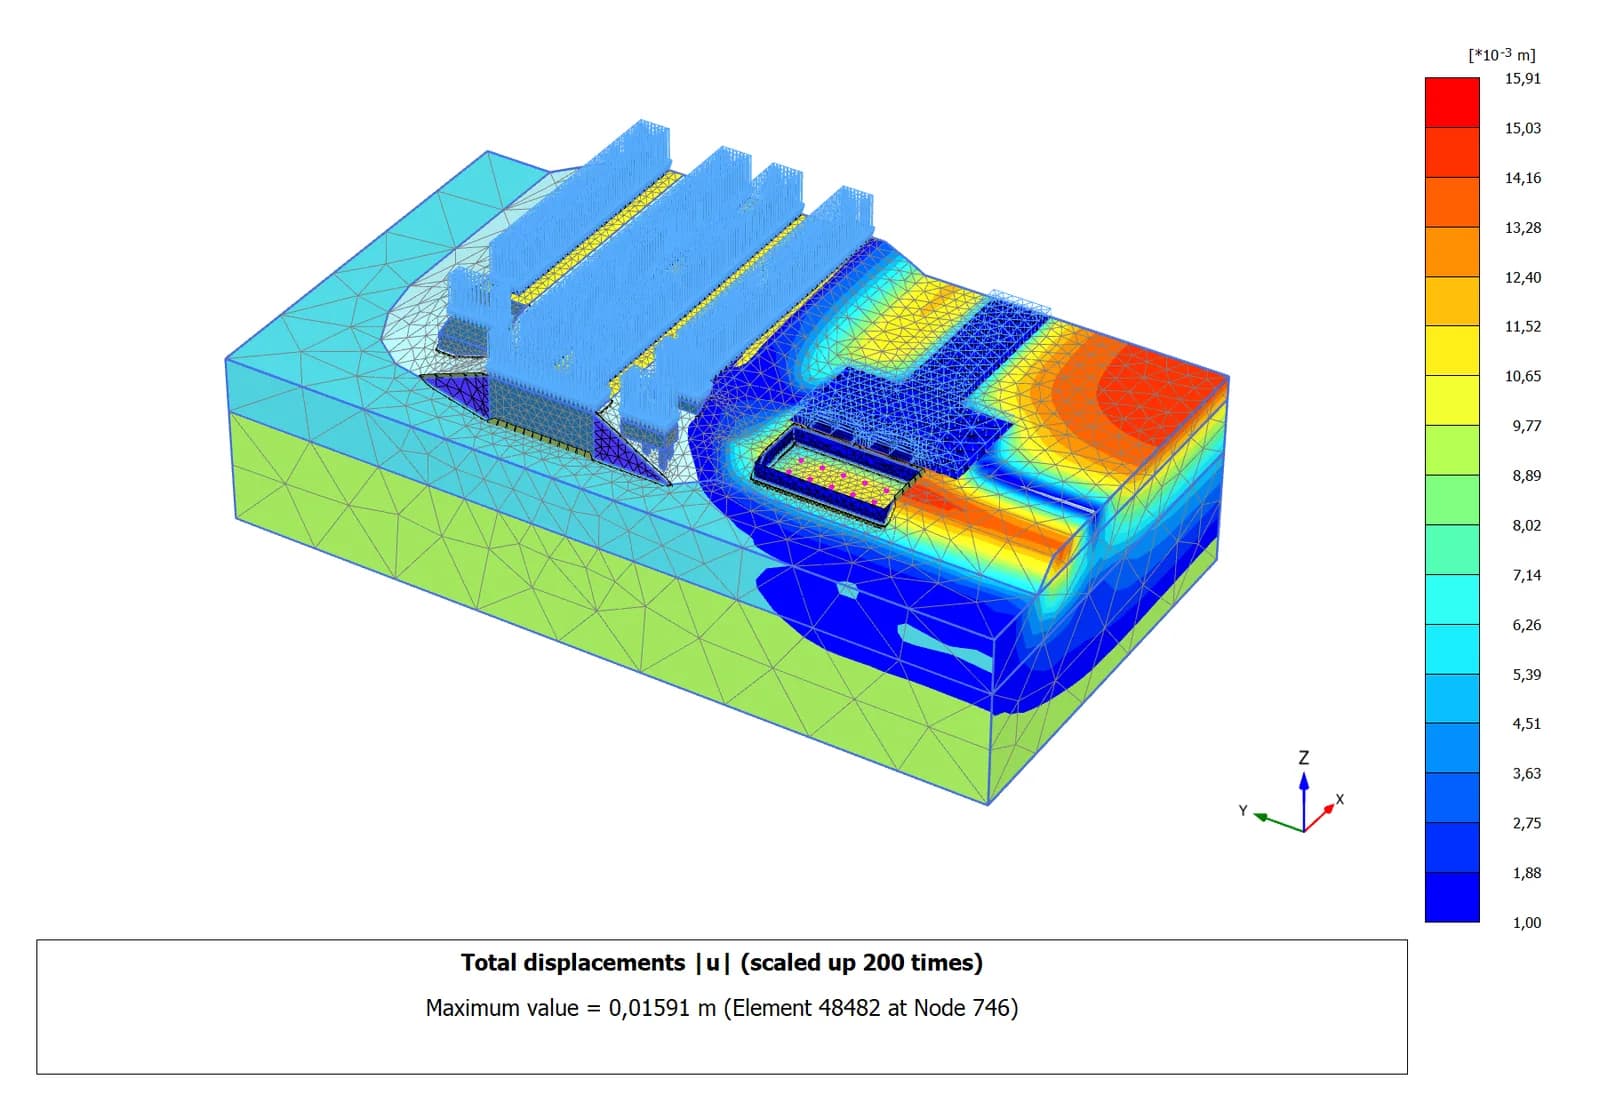Click the legend value 10,65
This screenshot has width=1600, height=1111.
[x=1522, y=376]
